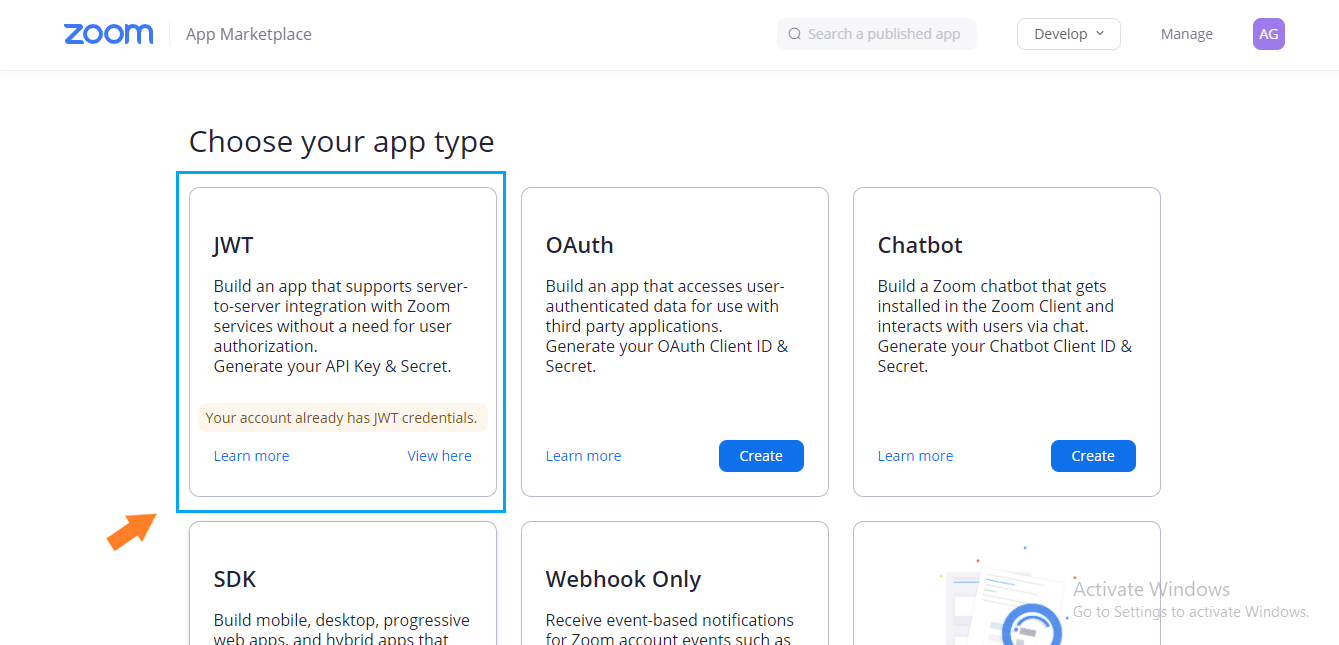Click the Zoom logo
The height and width of the screenshot is (645, 1339).
(x=108, y=34)
